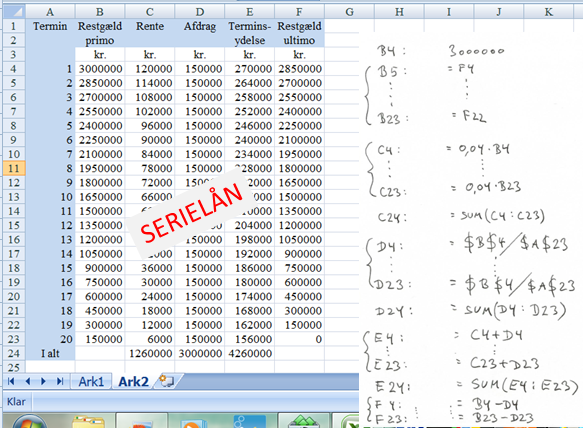
Task: Jump to the first sheet with the navigation arrow
Action: 11,381
